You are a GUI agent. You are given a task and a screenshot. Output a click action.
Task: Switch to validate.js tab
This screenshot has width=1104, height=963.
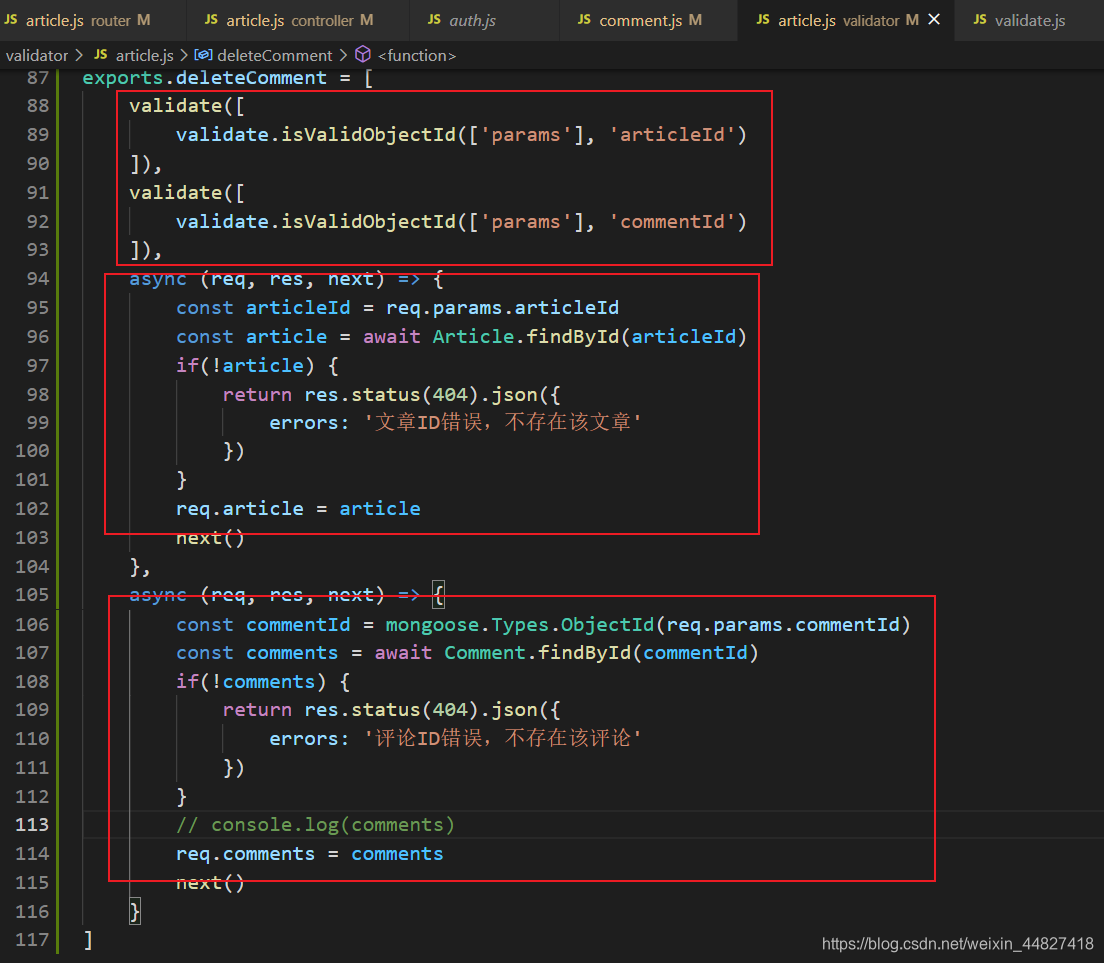tap(1029, 20)
